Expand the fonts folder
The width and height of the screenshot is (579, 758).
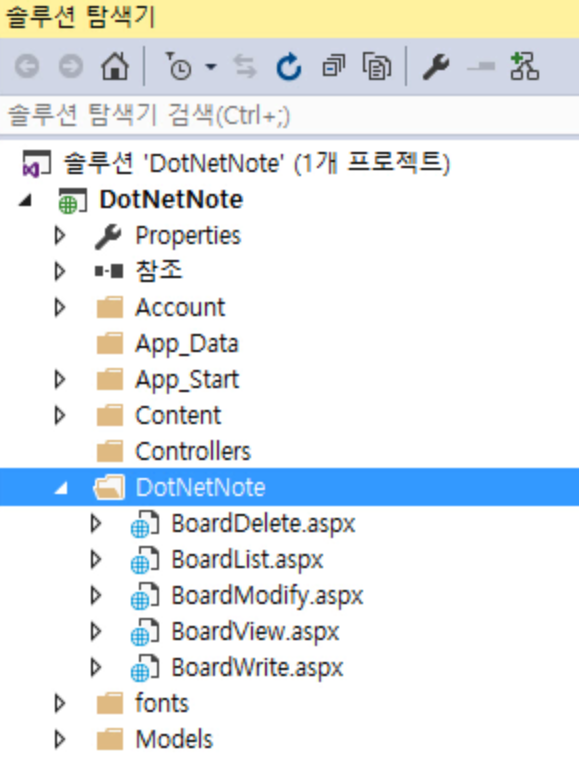coord(60,704)
